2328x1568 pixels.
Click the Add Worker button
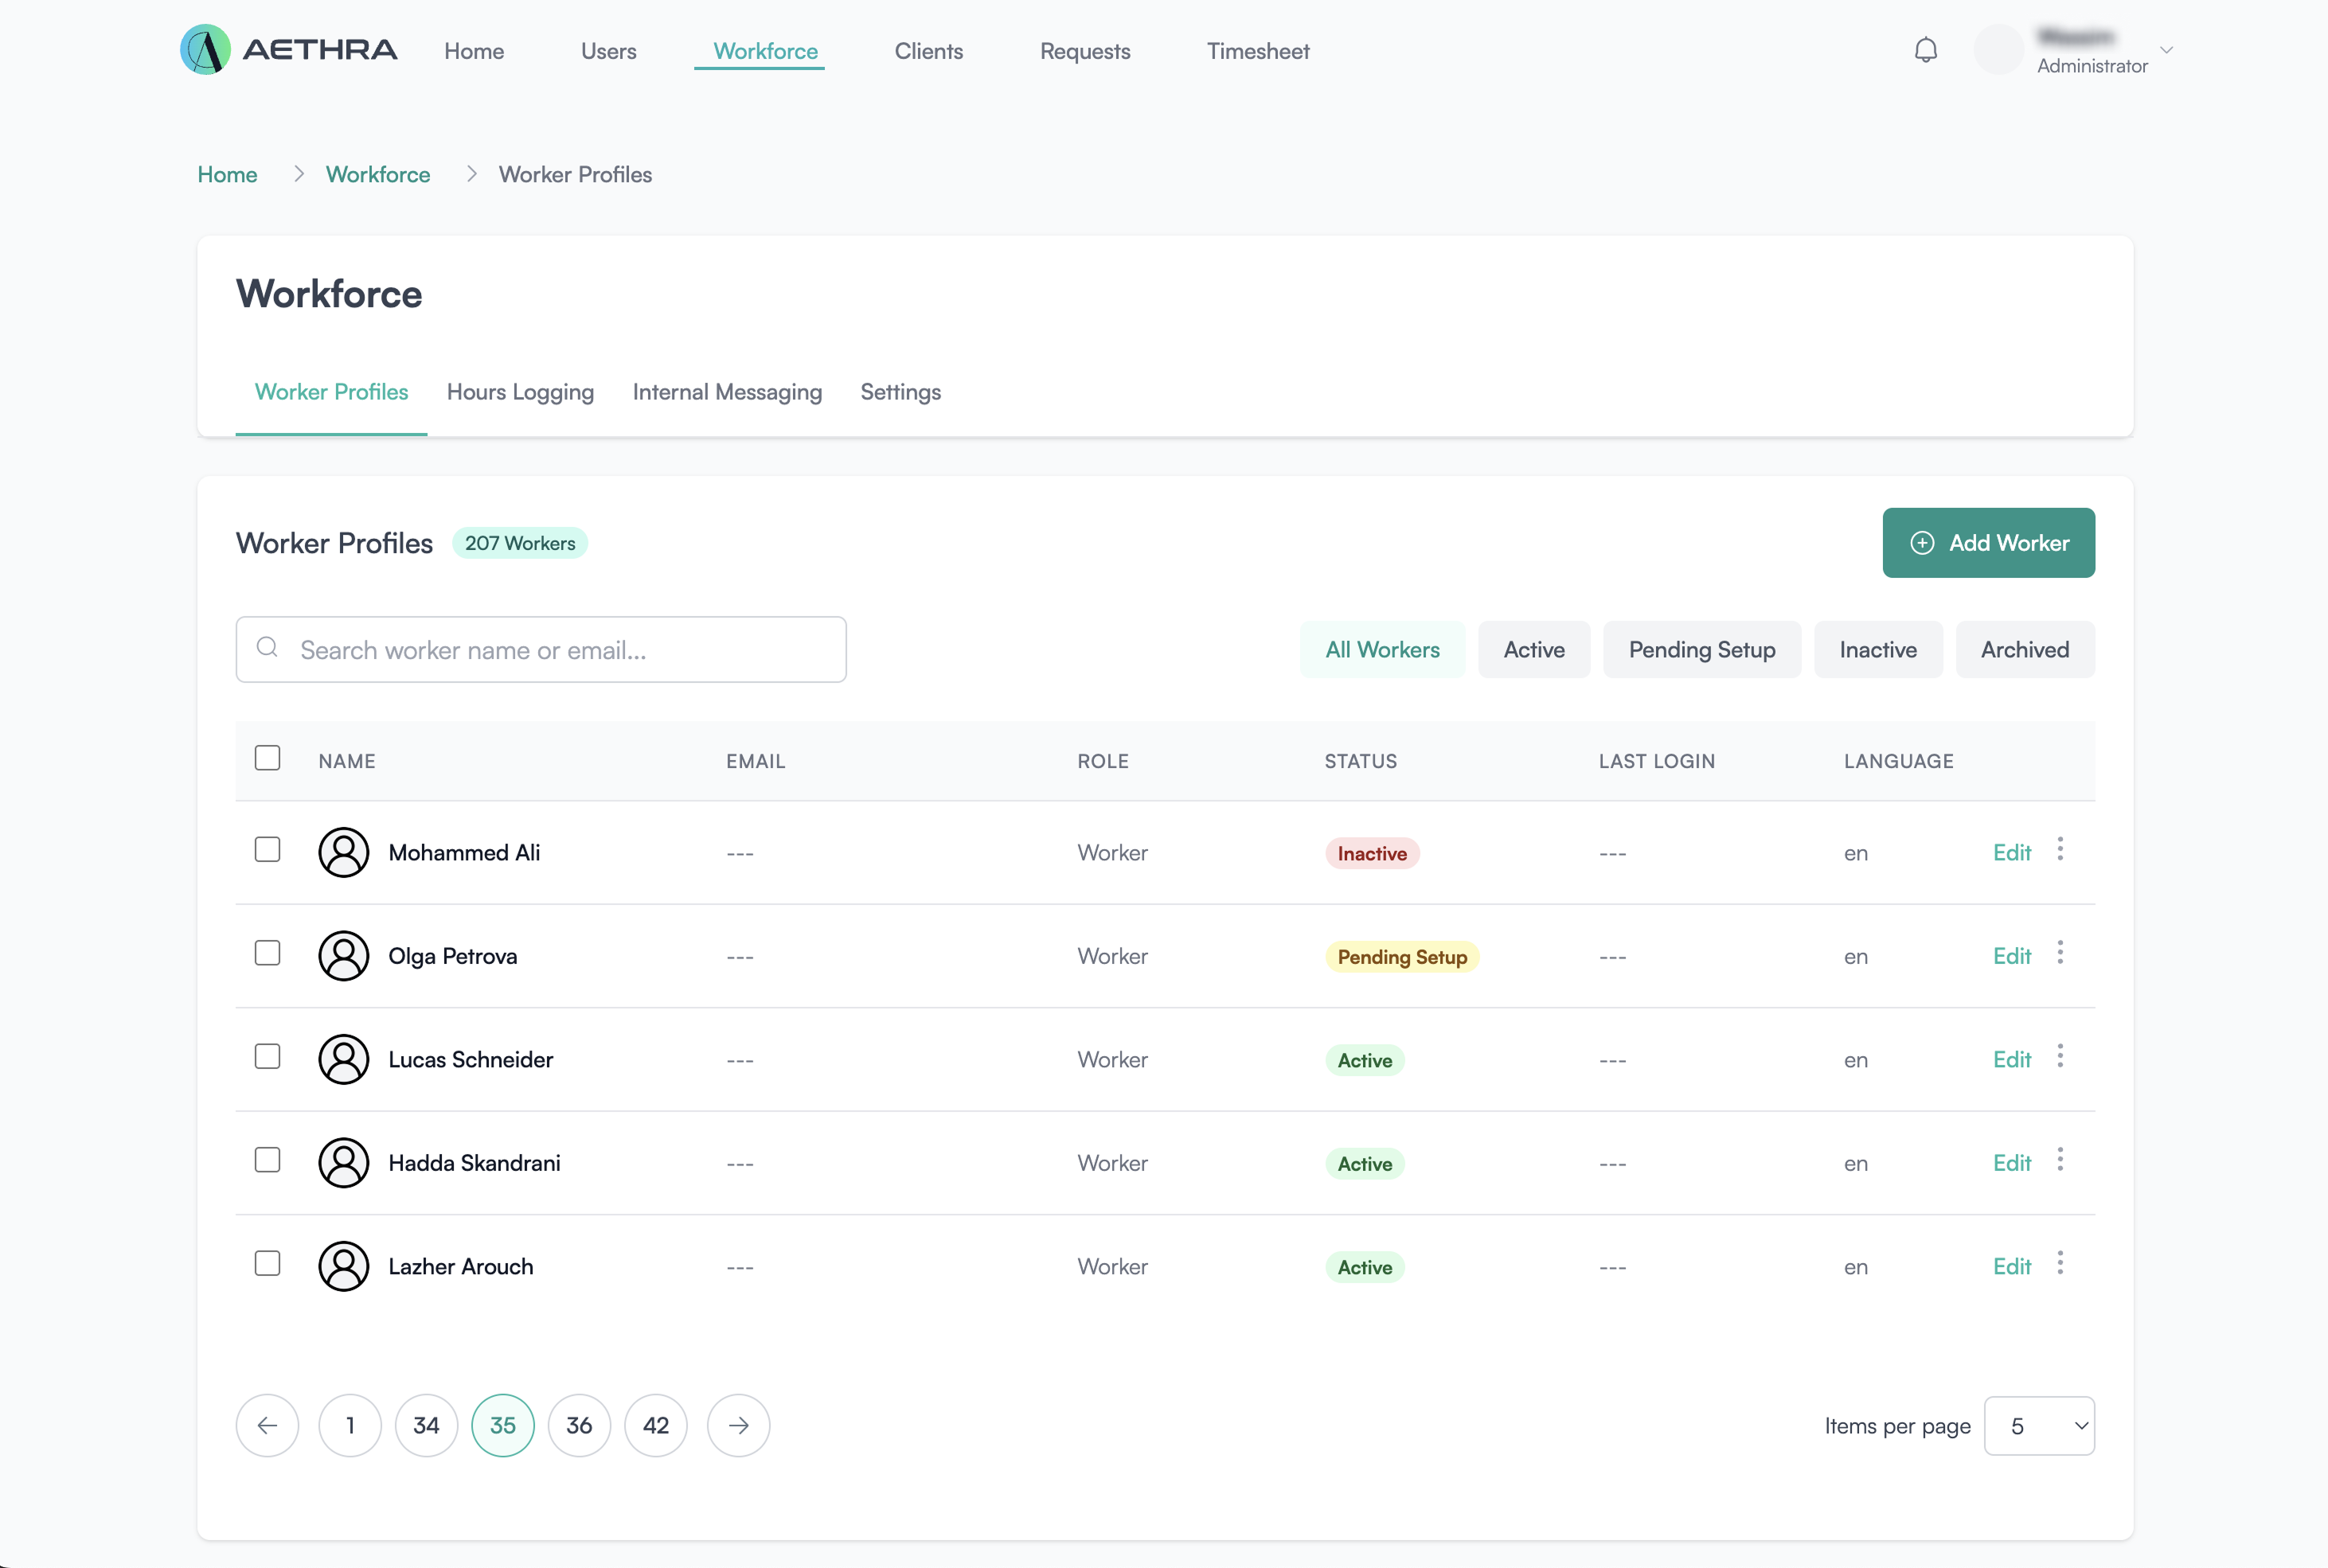[x=1988, y=543]
